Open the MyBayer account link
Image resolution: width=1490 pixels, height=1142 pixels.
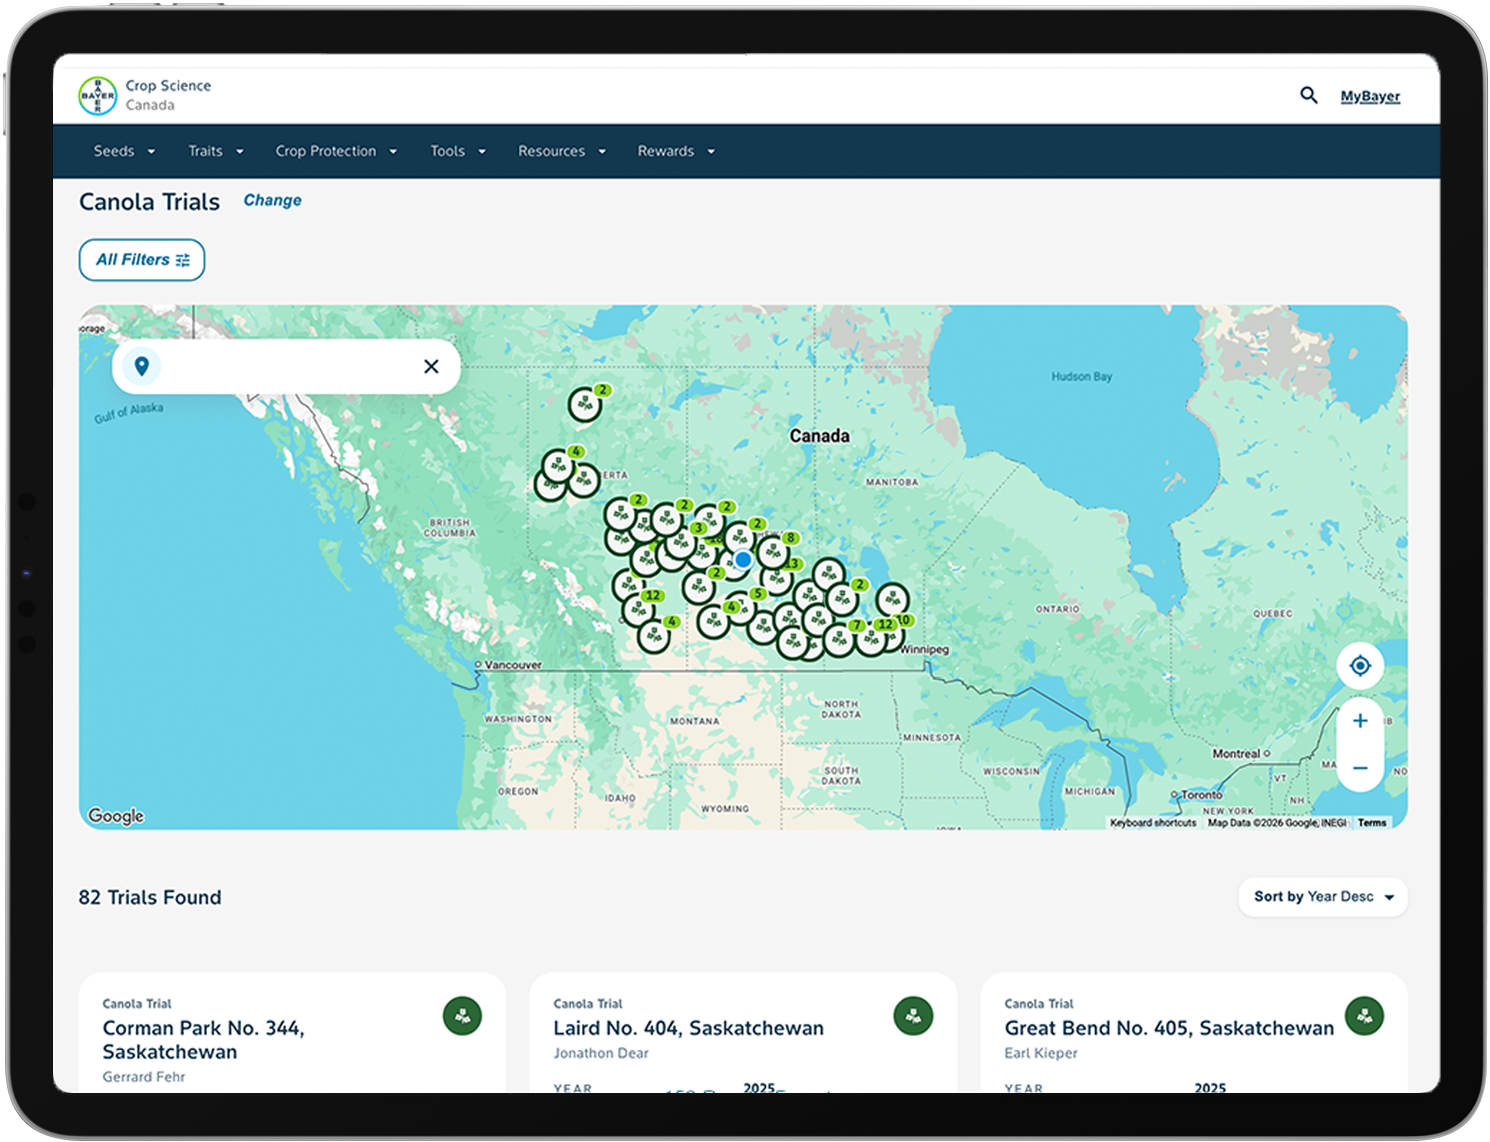(x=1370, y=96)
